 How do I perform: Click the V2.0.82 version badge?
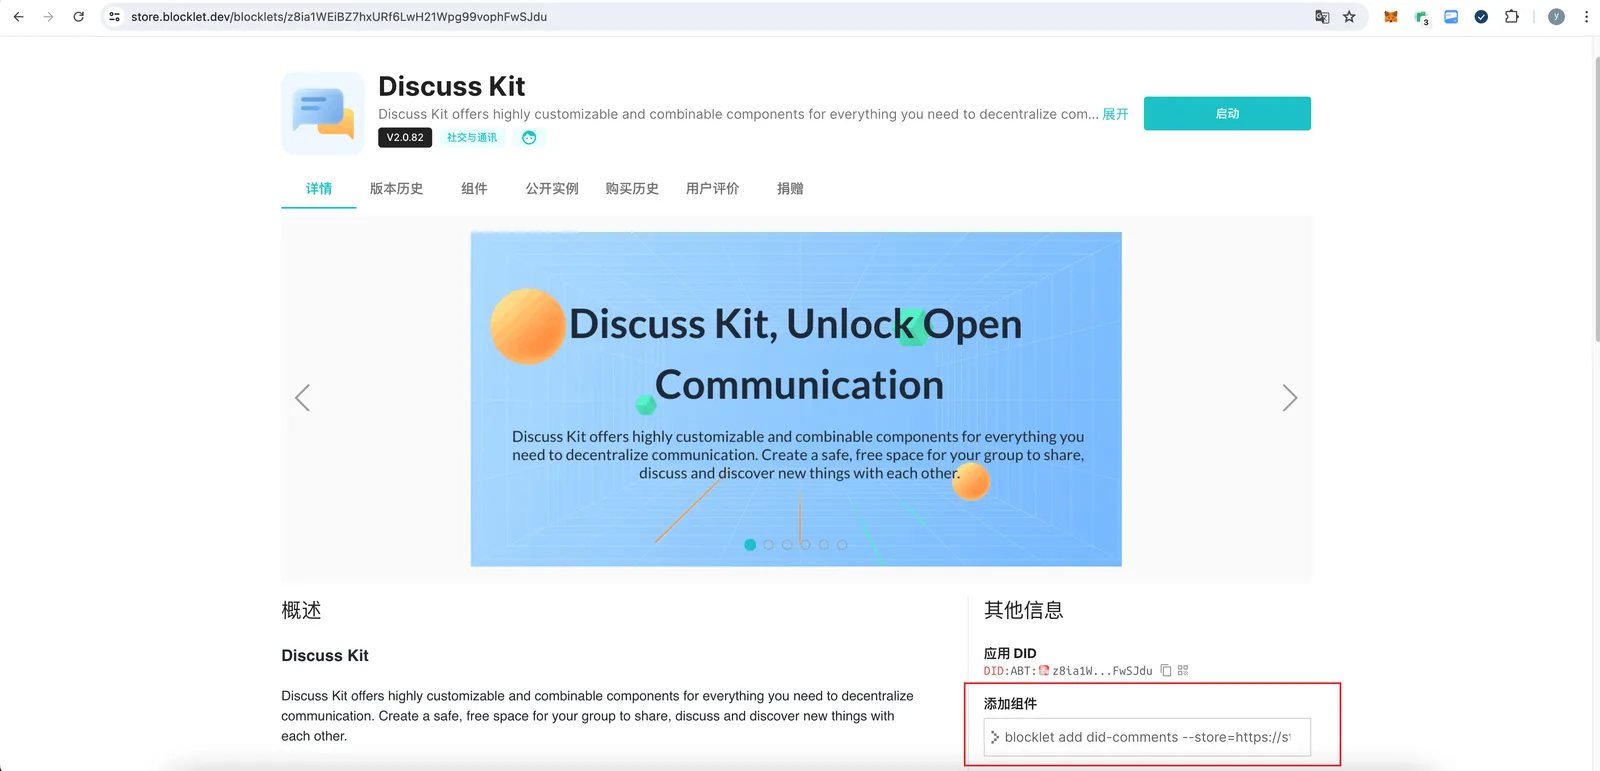pos(405,138)
